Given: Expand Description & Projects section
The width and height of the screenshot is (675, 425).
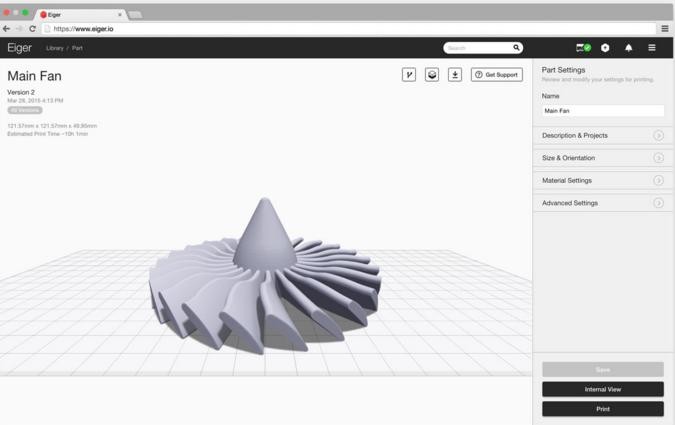Looking at the screenshot, I should coord(601,135).
